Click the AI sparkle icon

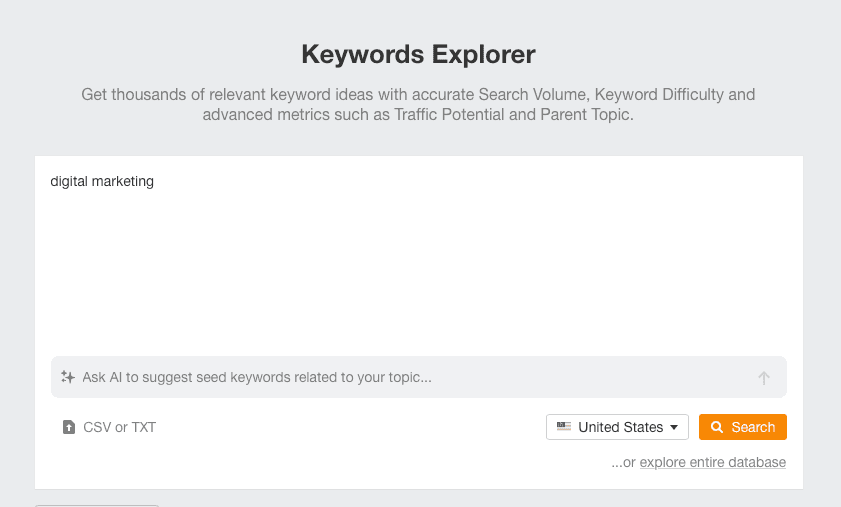click(x=68, y=377)
